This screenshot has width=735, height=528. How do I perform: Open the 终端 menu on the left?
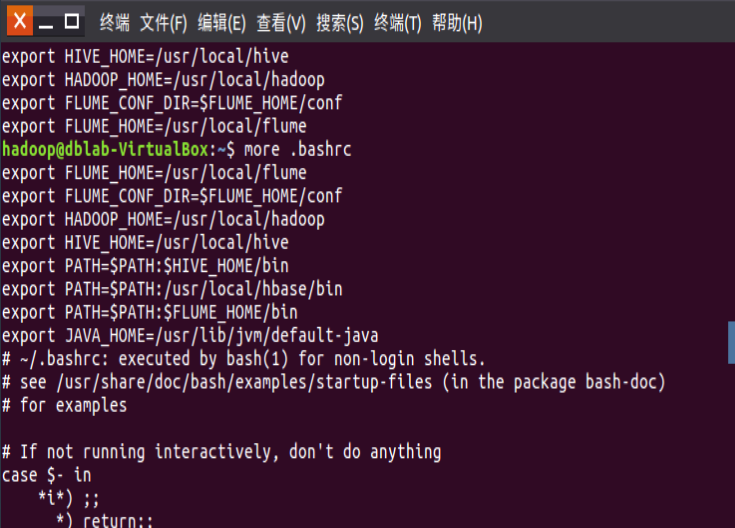pos(114,23)
